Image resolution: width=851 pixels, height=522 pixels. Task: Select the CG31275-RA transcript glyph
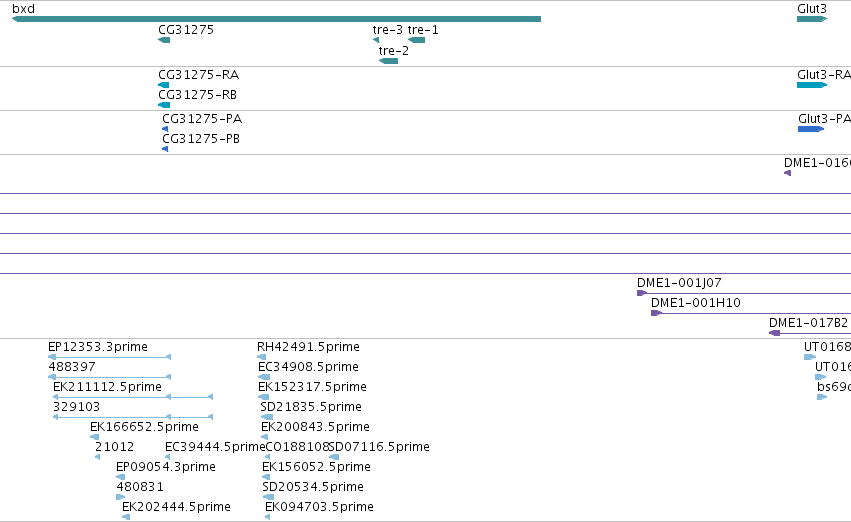click(163, 85)
